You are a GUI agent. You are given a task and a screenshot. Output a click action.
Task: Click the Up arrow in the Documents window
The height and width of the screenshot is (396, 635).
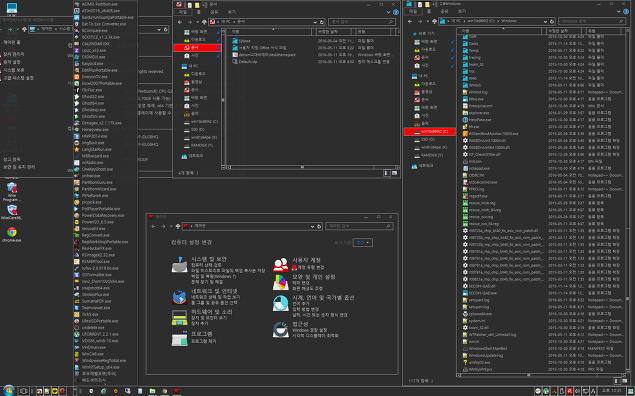pyautogui.click(x=204, y=22)
